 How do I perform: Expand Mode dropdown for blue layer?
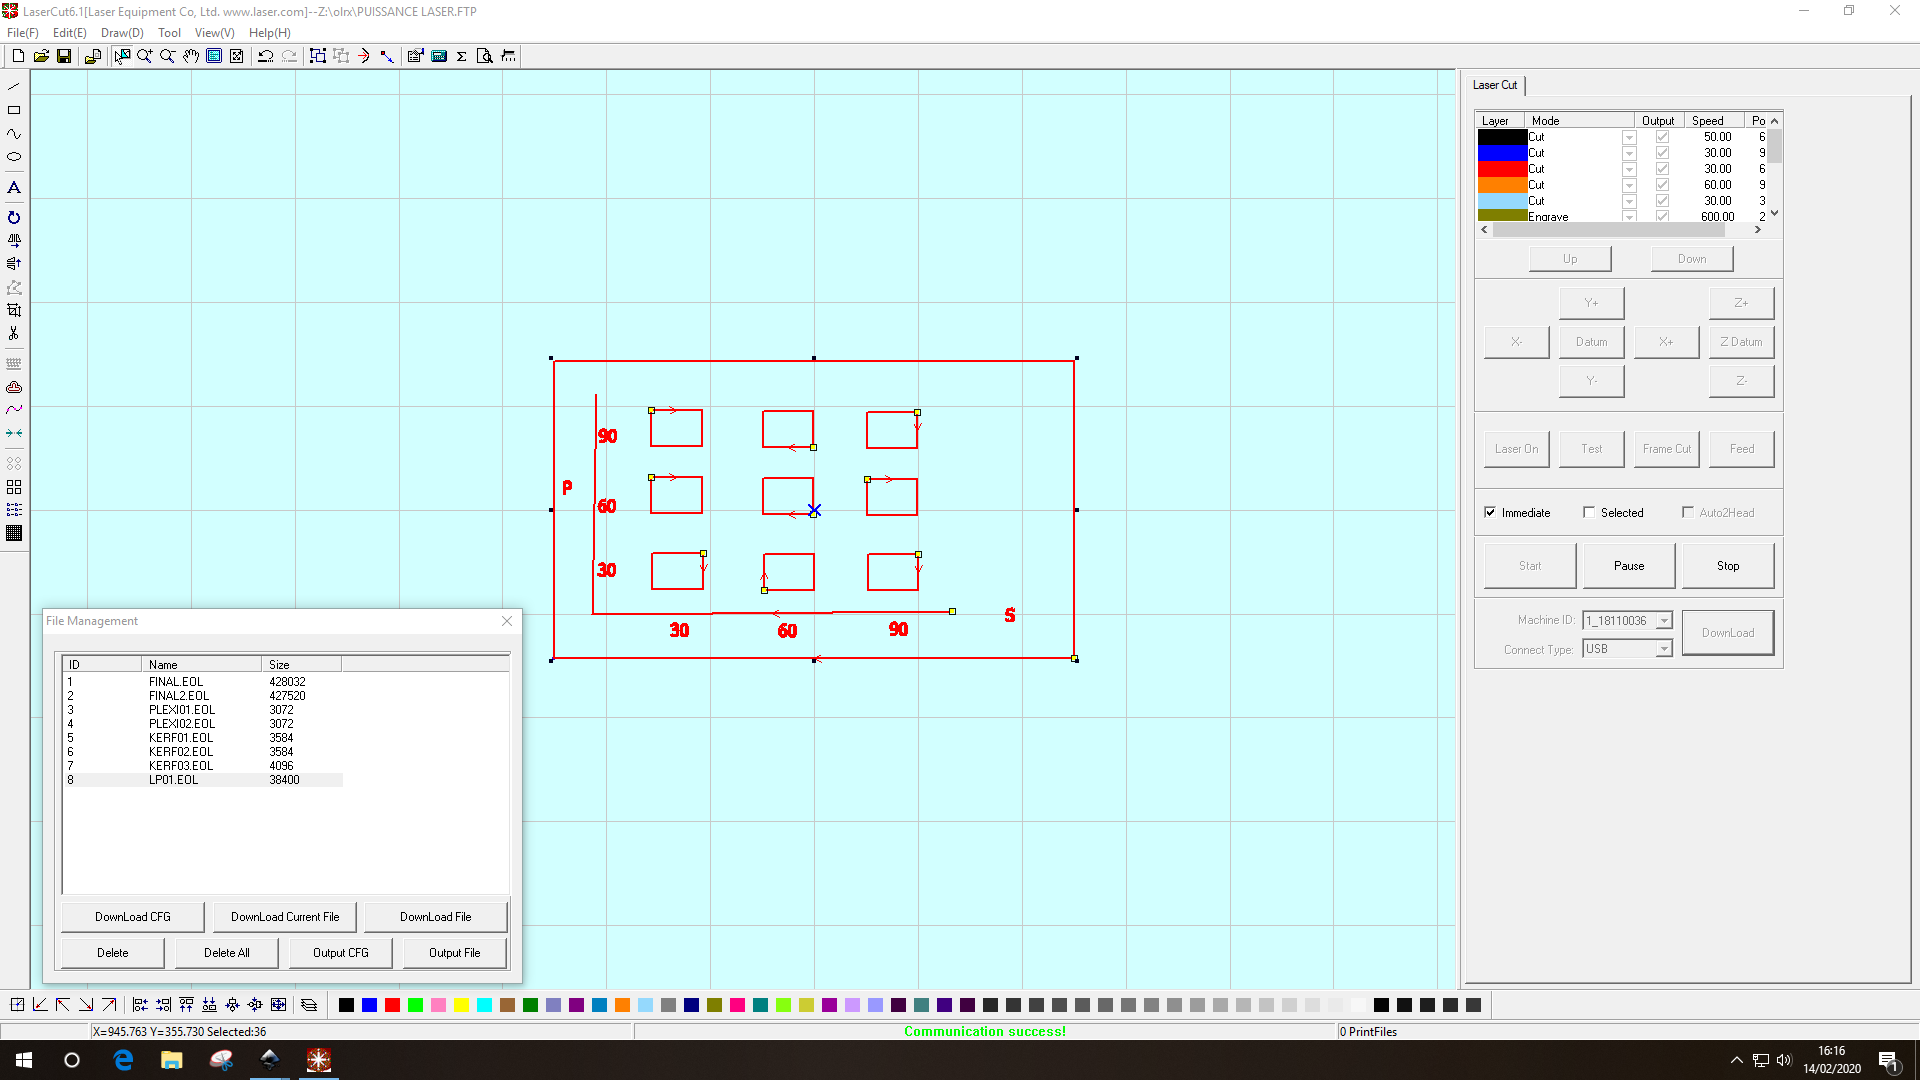coord(1629,153)
